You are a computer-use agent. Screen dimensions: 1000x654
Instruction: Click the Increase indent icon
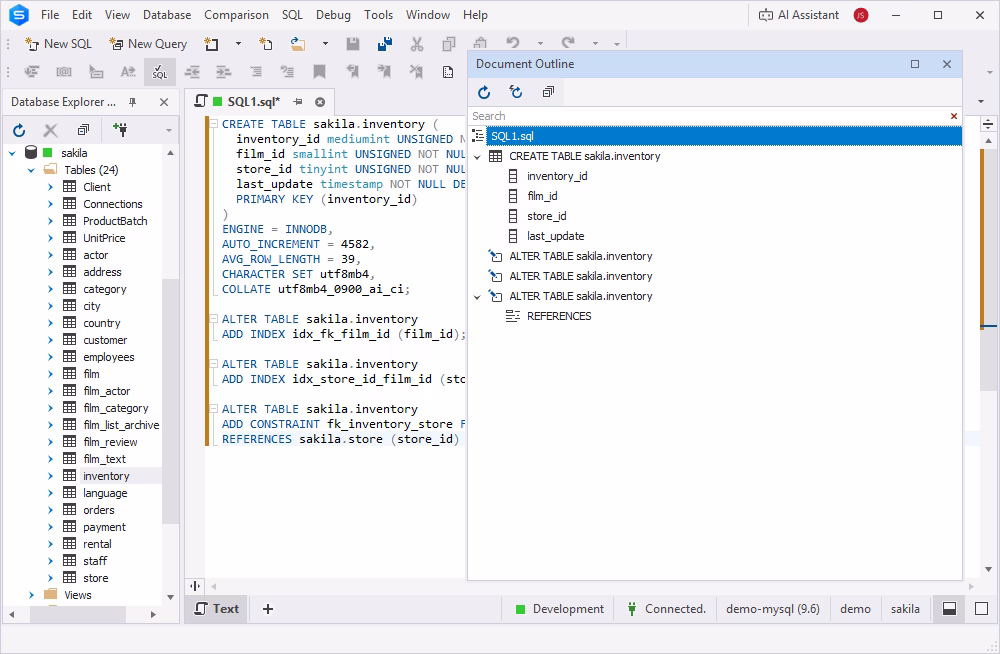click(223, 72)
